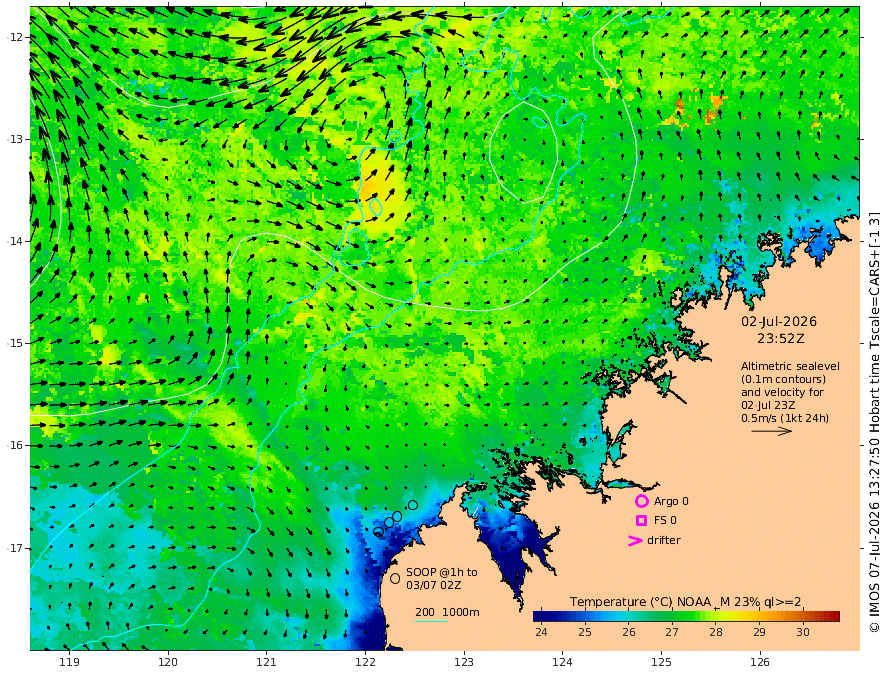Click the 'Altimetric sealevel' caption line
This screenshot has height=680, width=880.
click(790, 366)
